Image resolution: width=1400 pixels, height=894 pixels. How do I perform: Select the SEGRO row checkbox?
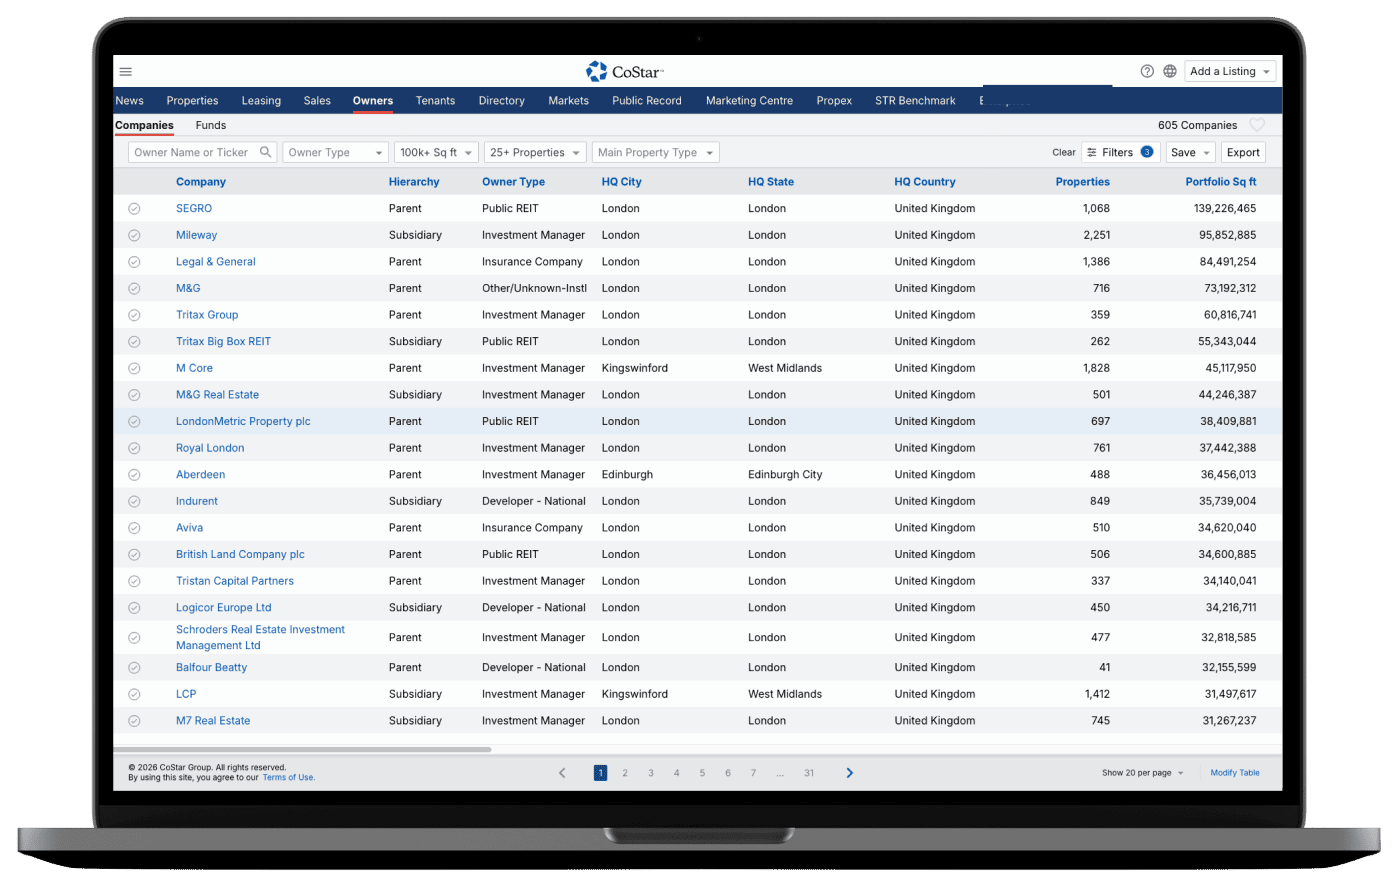coord(134,209)
